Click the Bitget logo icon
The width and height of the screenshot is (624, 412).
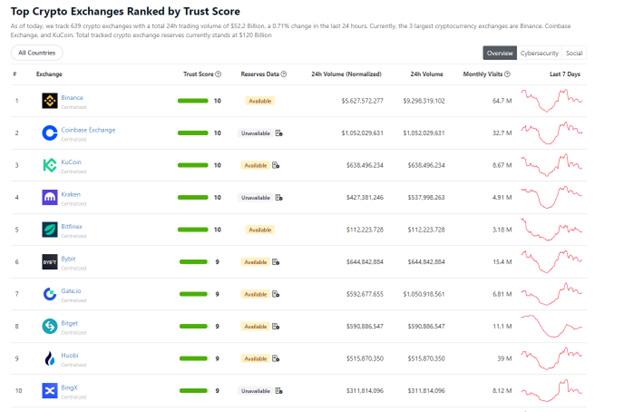point(50,326)
